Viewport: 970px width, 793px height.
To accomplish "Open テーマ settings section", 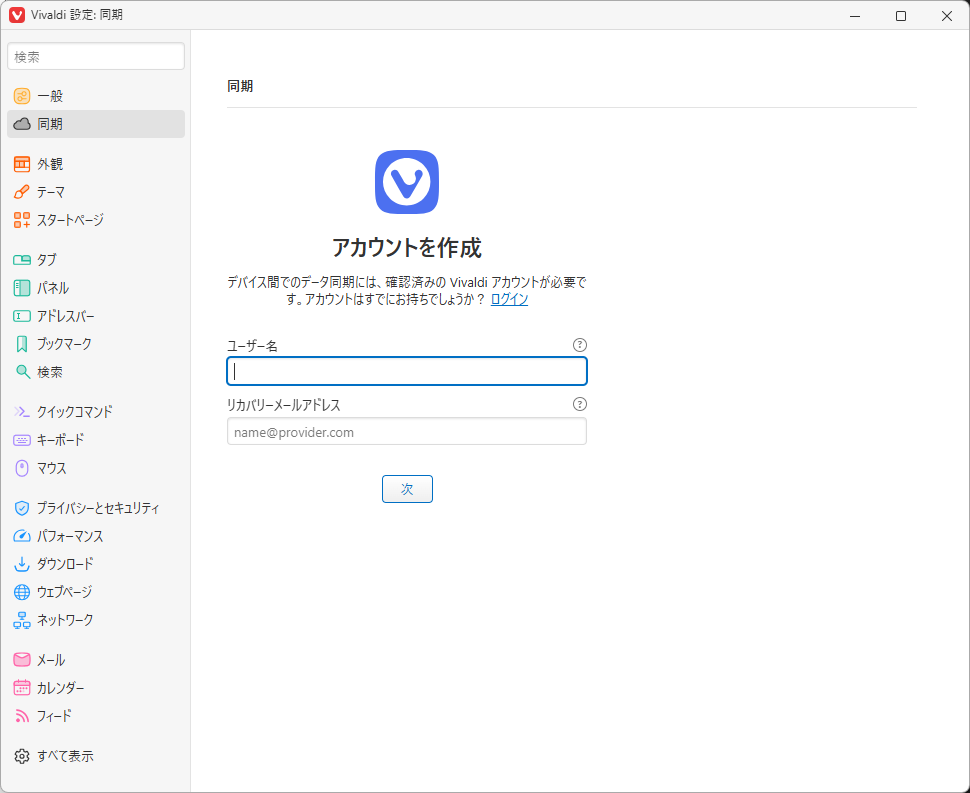I will tap(51, 192).
